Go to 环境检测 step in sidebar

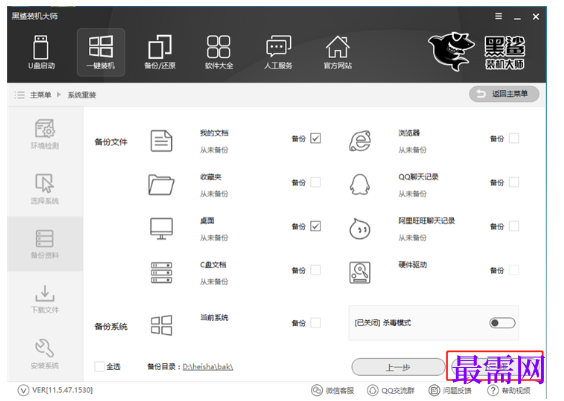click(45, 134)
